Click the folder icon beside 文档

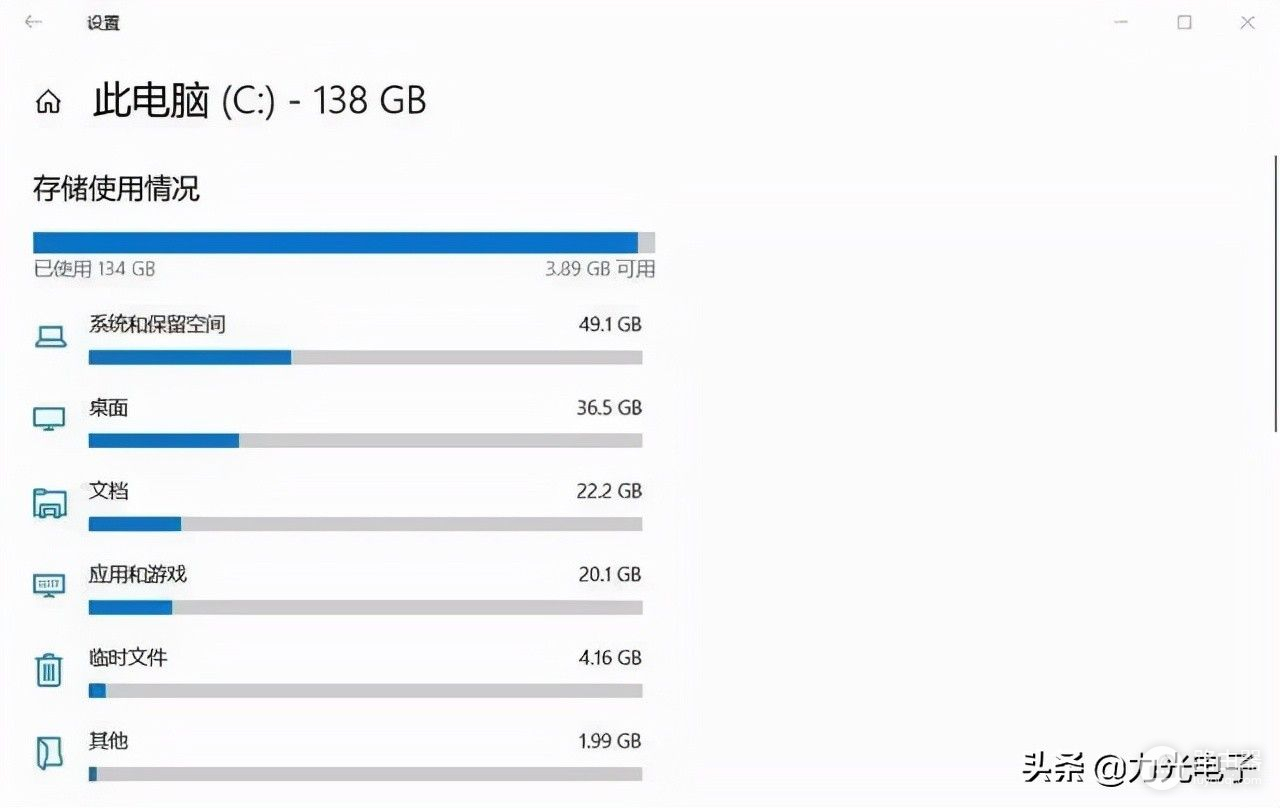(49, 502)
